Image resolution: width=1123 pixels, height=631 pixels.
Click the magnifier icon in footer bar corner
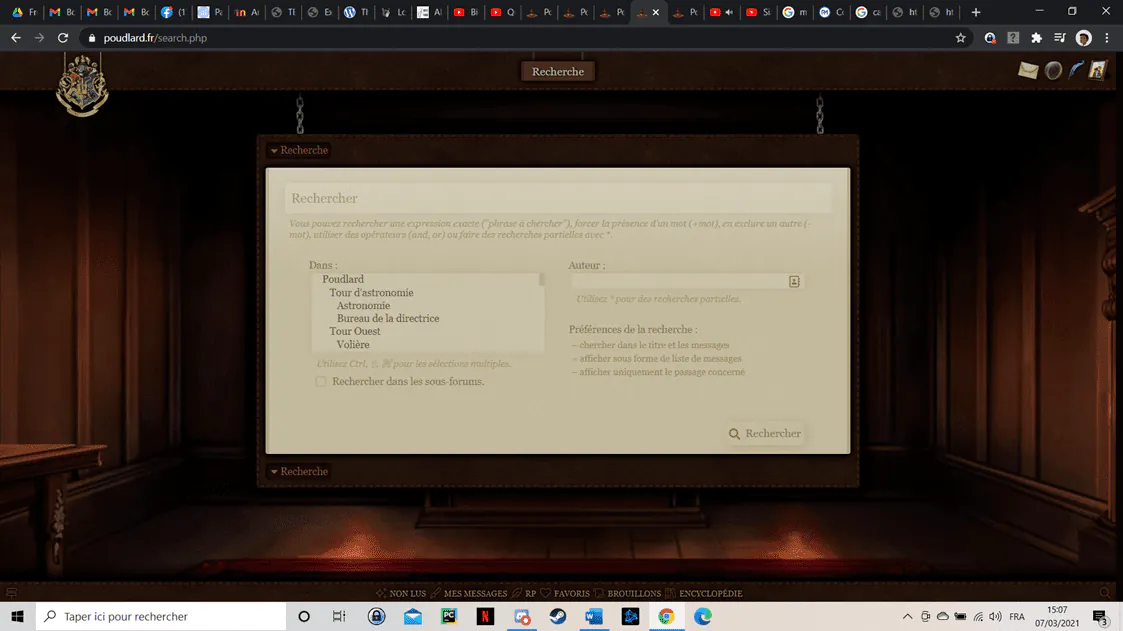tap(1104, 593)
